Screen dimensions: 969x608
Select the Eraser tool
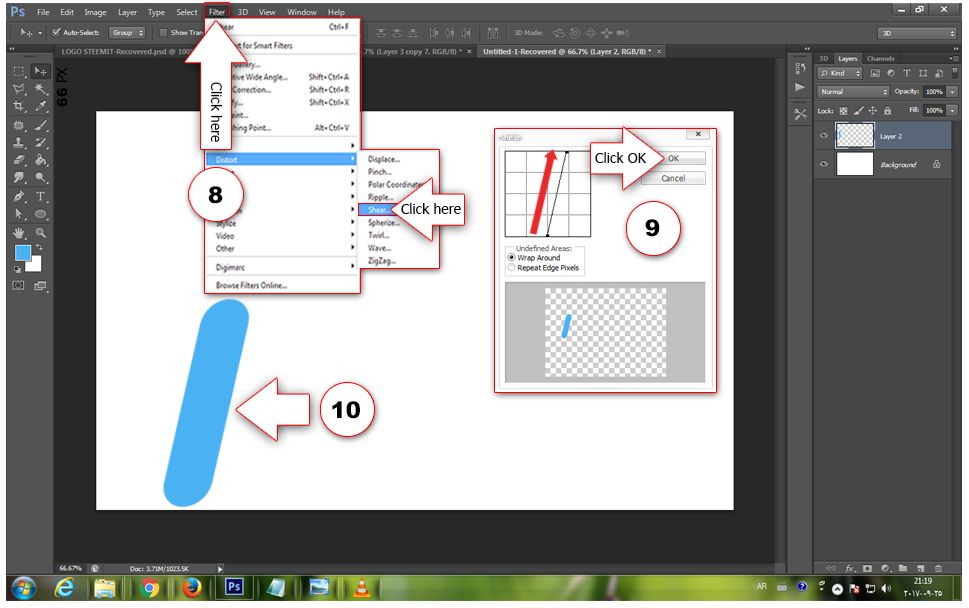[19, 160]
